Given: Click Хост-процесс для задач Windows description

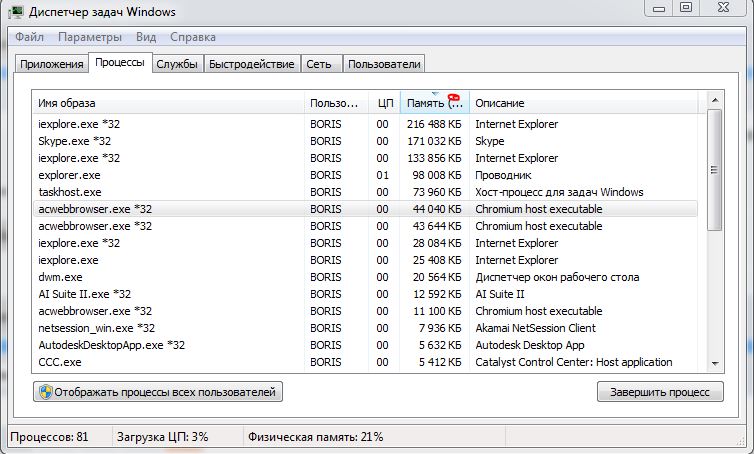Looking at the screenshot, I should point(559,192).
